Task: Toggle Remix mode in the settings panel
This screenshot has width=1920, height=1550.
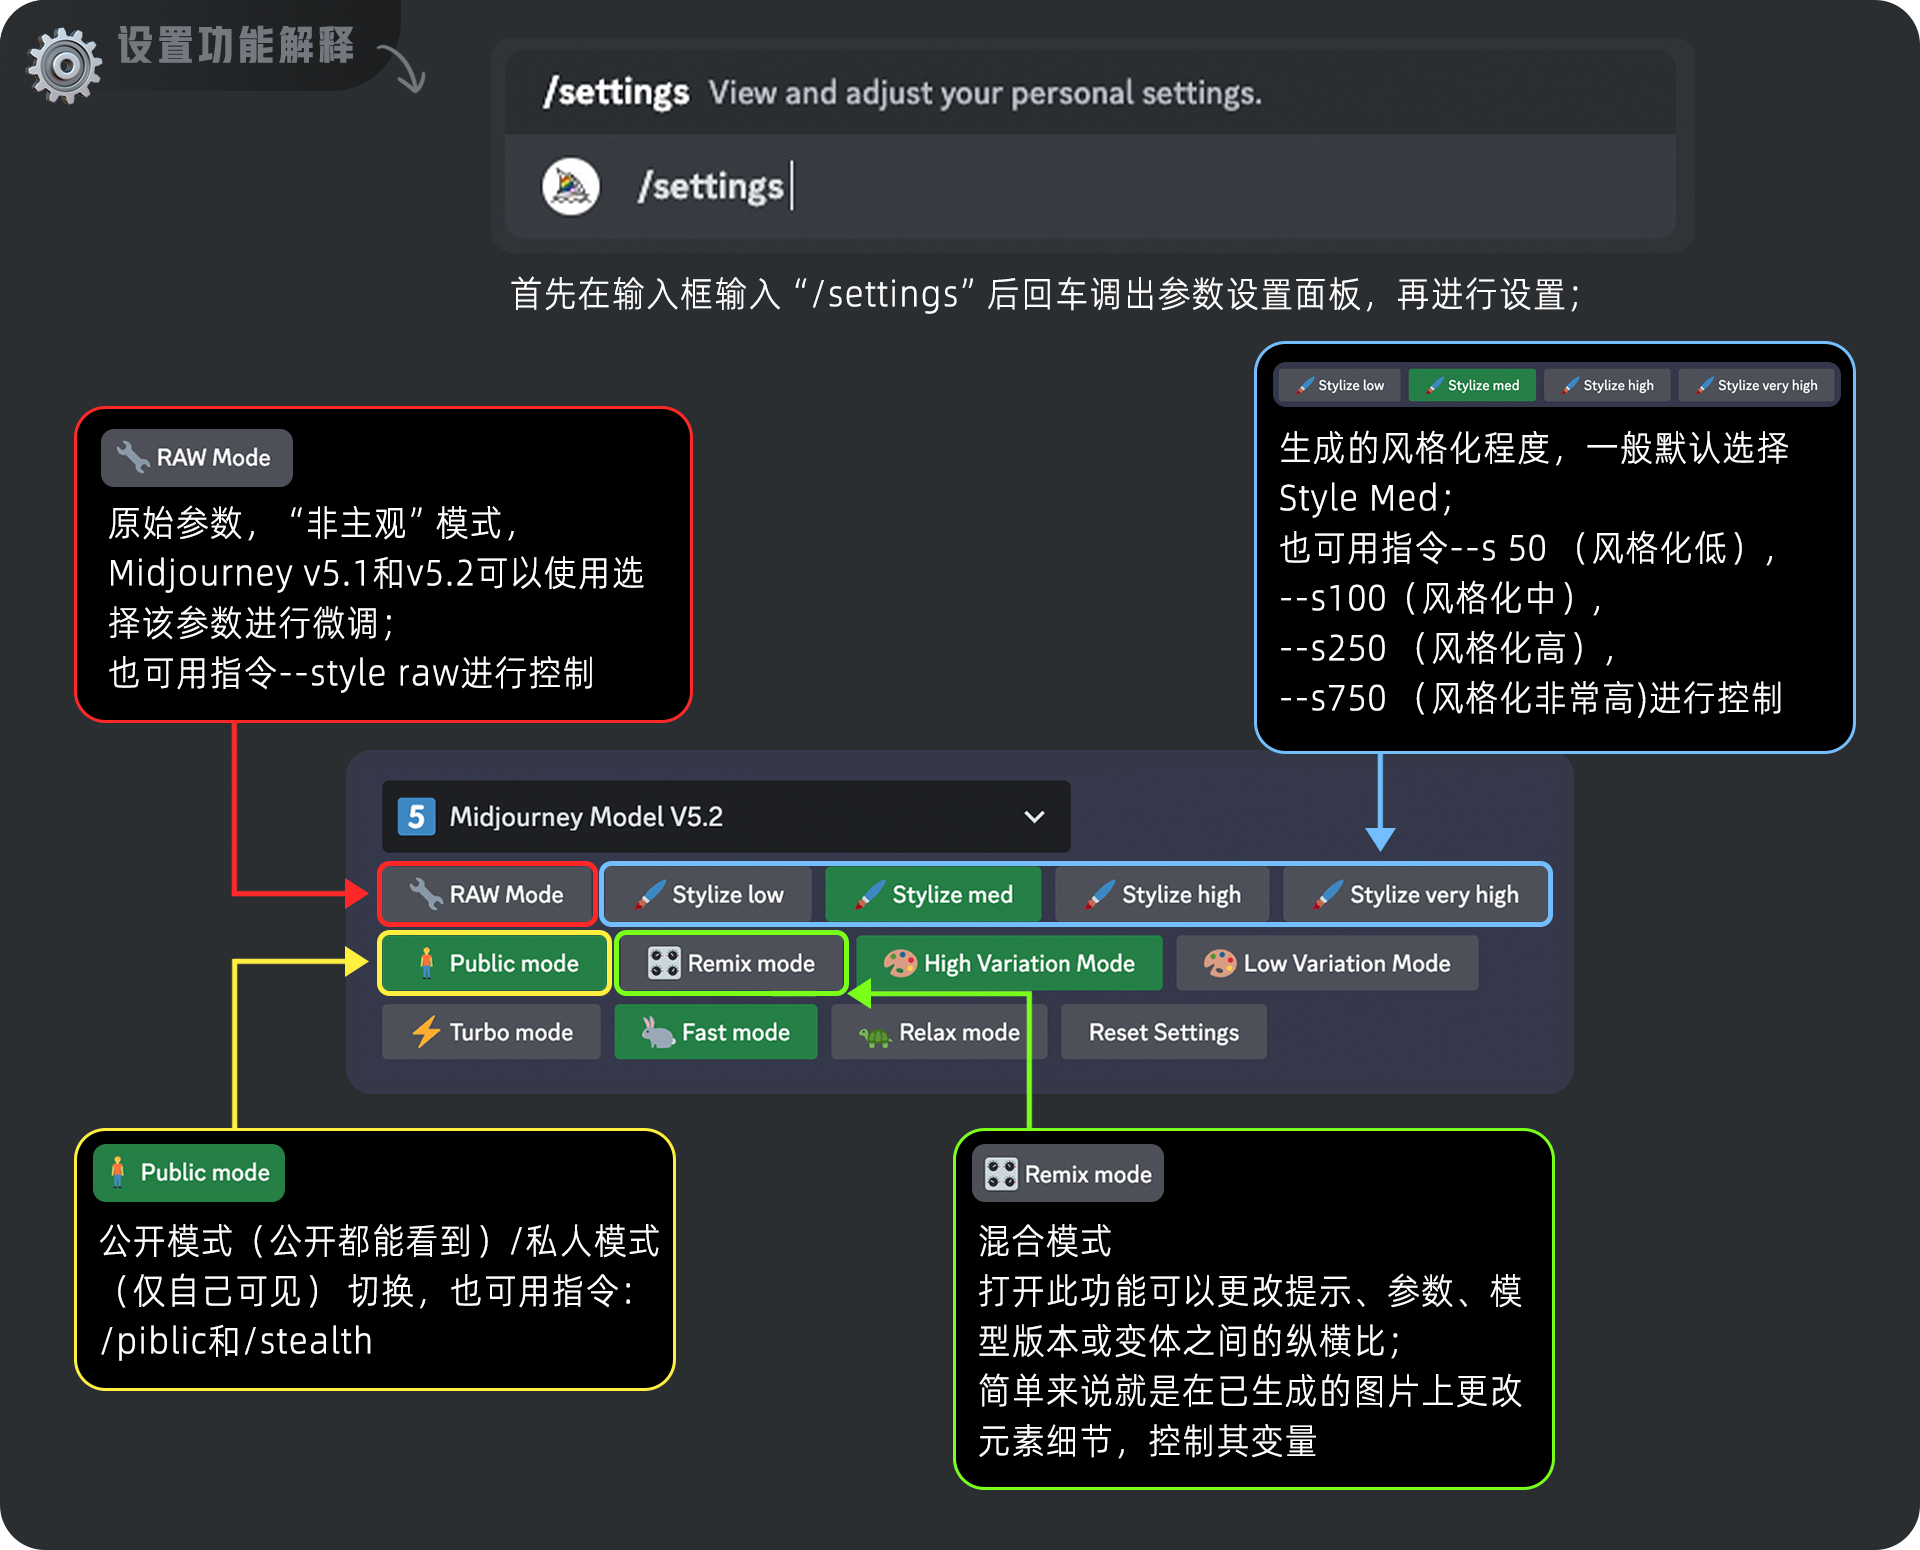Action: pyautogui.click(x=731, y=963)
